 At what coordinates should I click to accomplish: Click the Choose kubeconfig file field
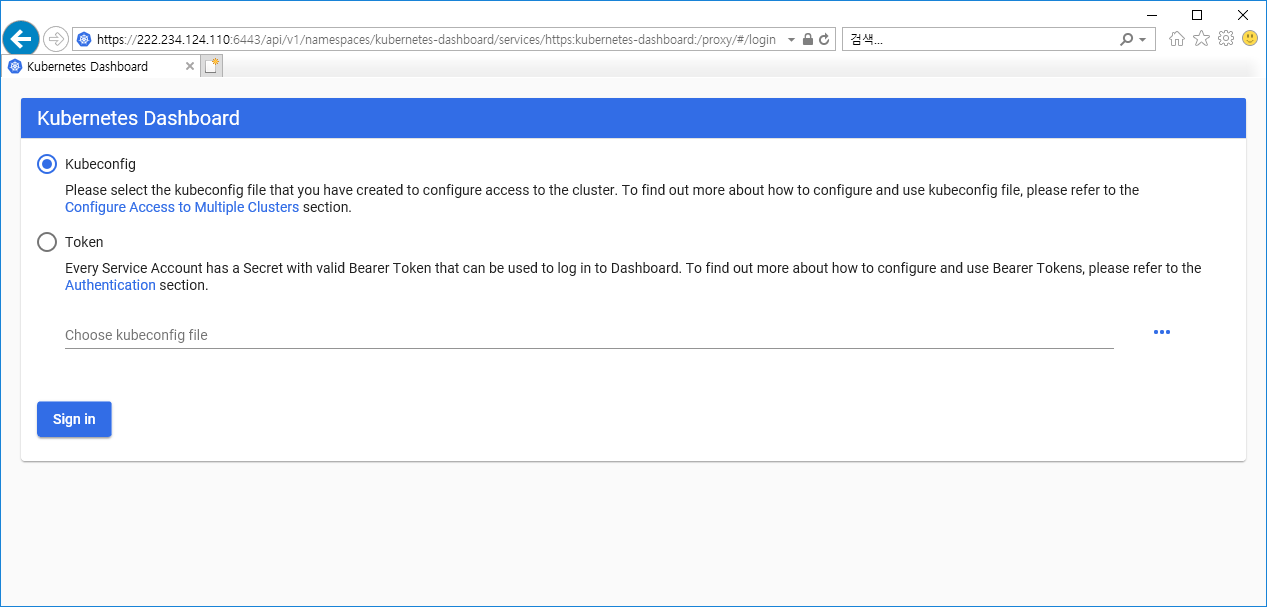tap(589, 335)
